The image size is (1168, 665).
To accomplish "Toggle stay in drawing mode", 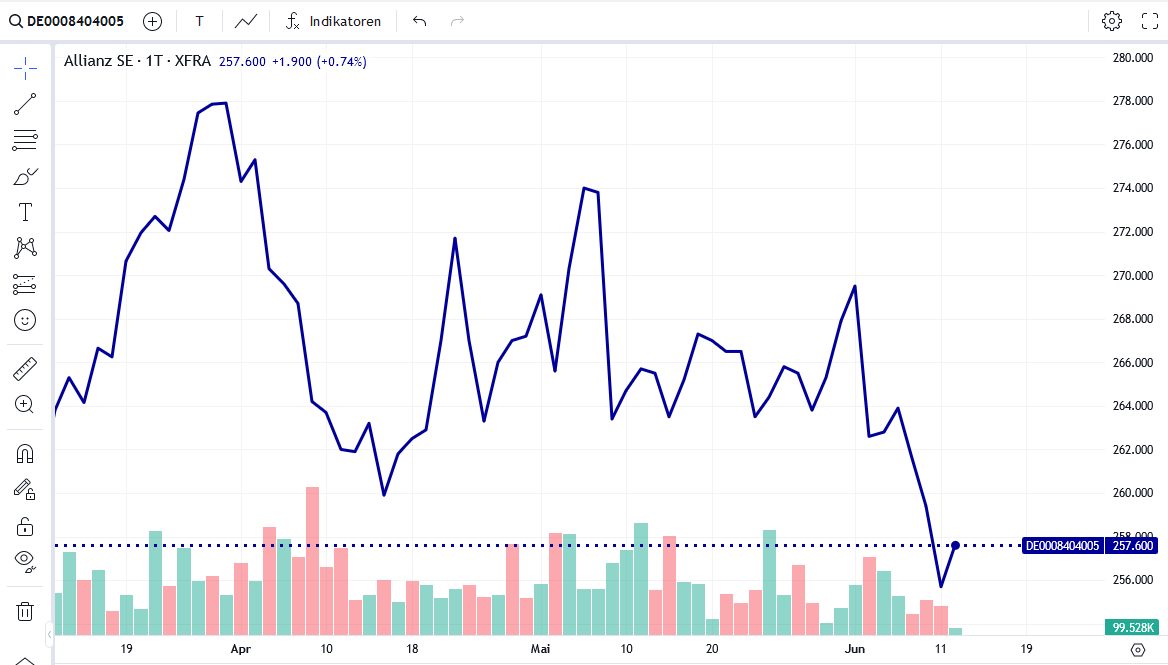I will (x=25, y=489).
